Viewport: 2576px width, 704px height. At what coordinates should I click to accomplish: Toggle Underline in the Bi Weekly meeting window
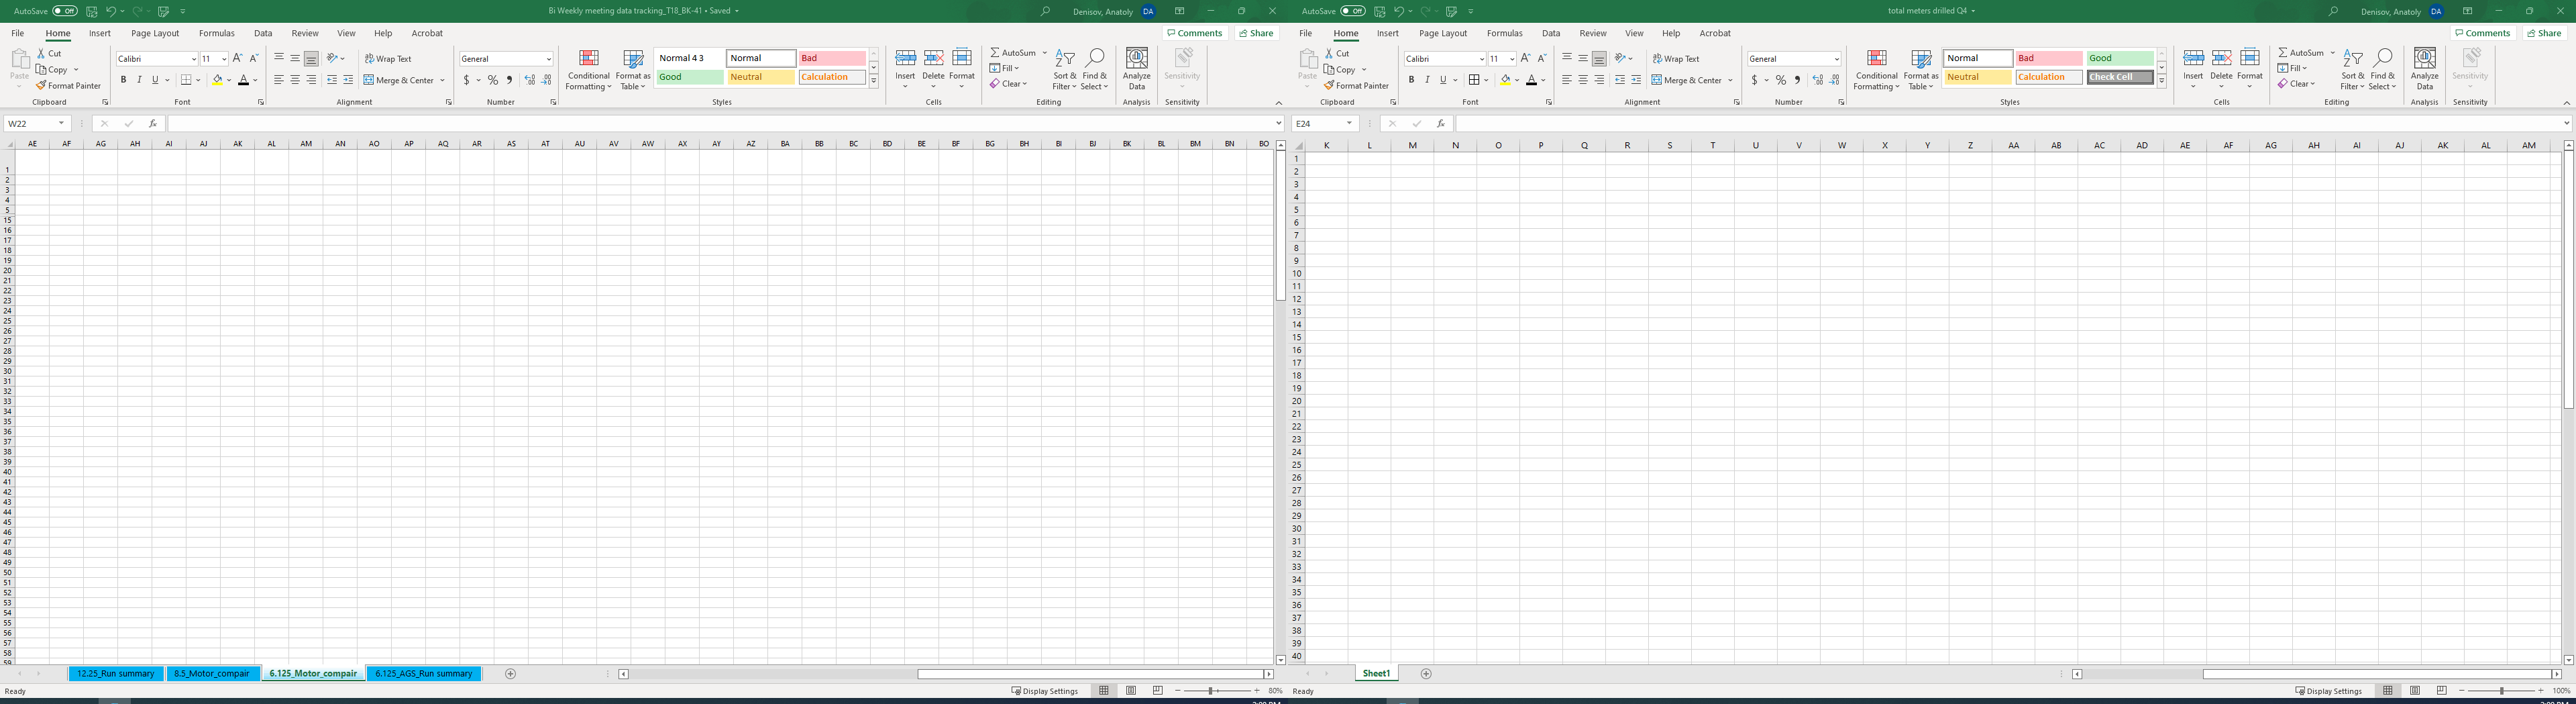point(155,80)
